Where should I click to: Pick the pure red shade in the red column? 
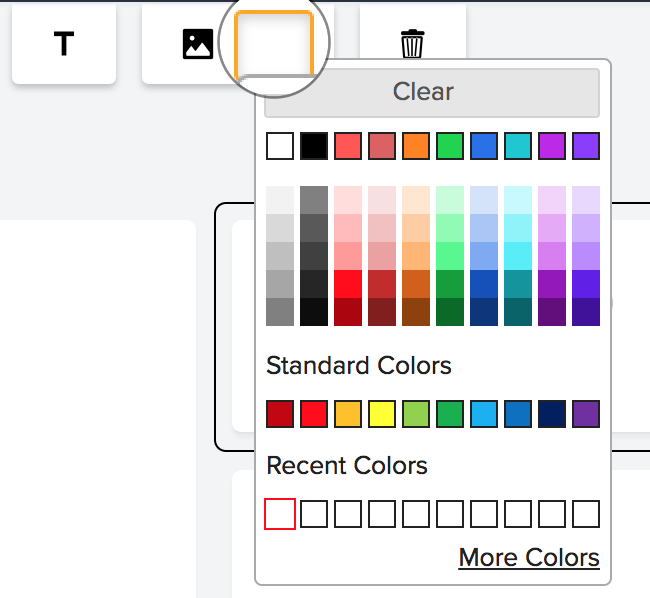tap(348, 284)
